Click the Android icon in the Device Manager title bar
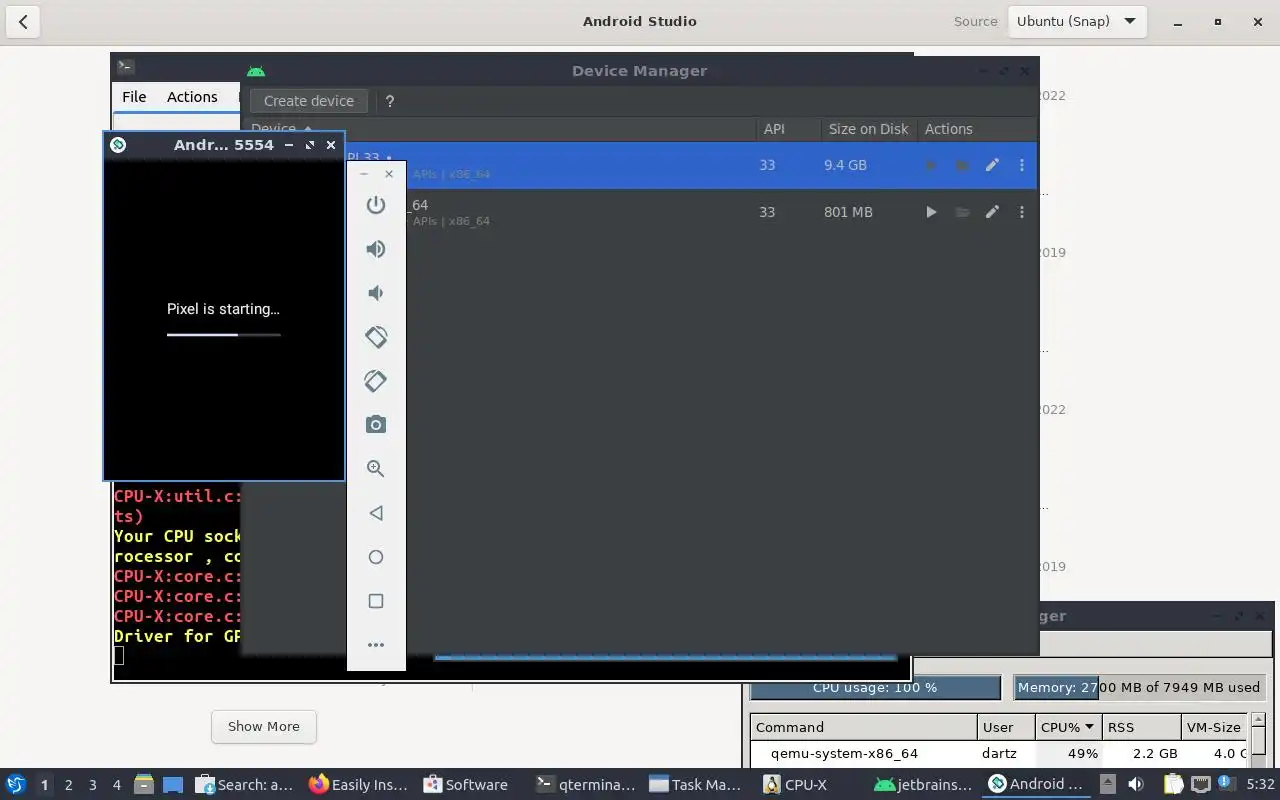1280x800 pixels. pyautogui.click(x=256, y=71)
